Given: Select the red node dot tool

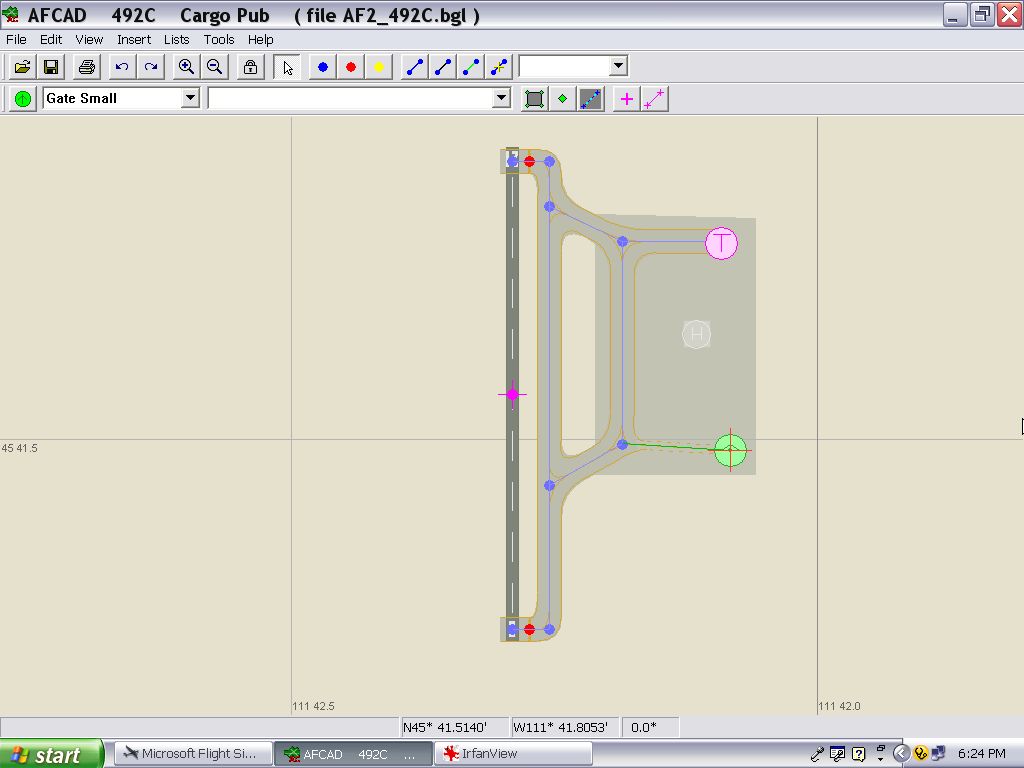Looking at the screenshot, I should (351, 67).
